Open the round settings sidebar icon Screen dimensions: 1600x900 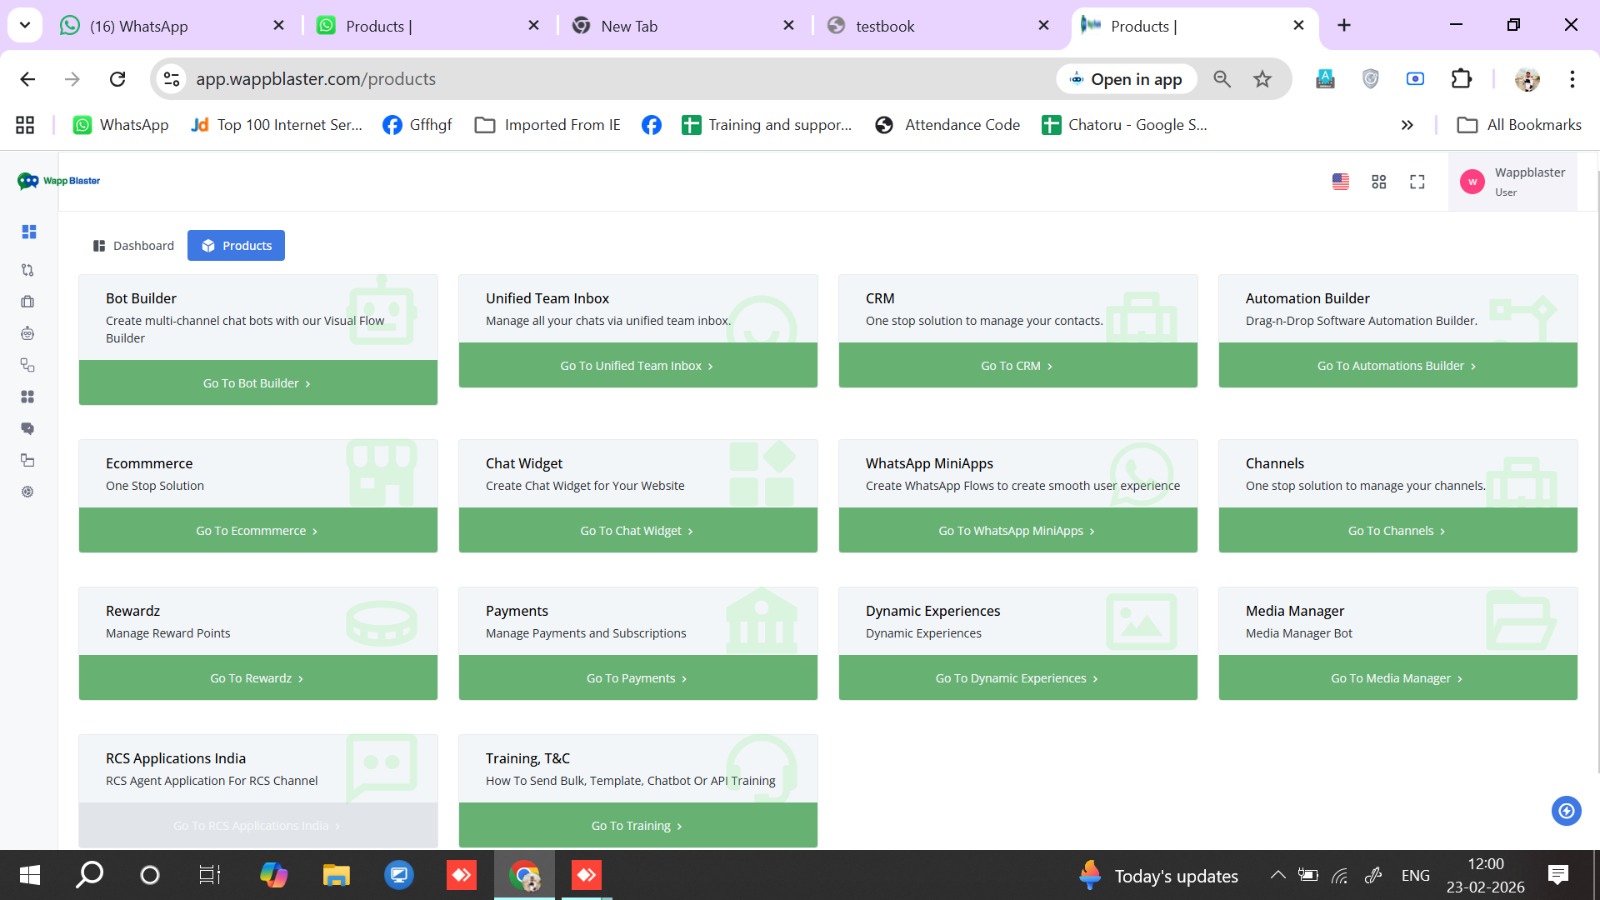click(28, 492)
